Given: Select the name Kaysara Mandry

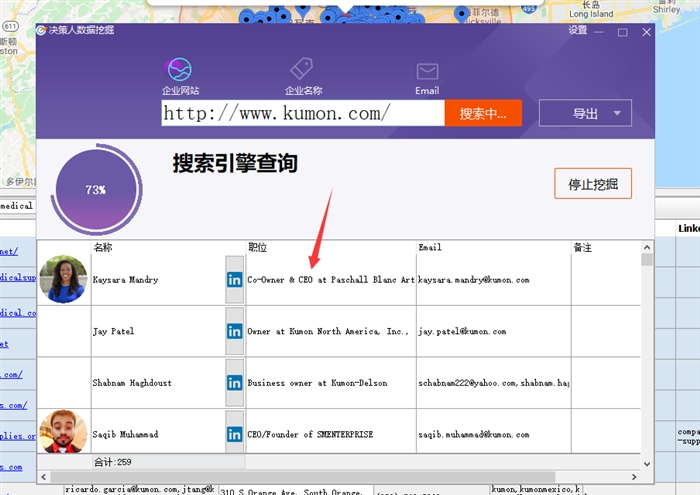Looking at the screenshot, I should (125, 280).
